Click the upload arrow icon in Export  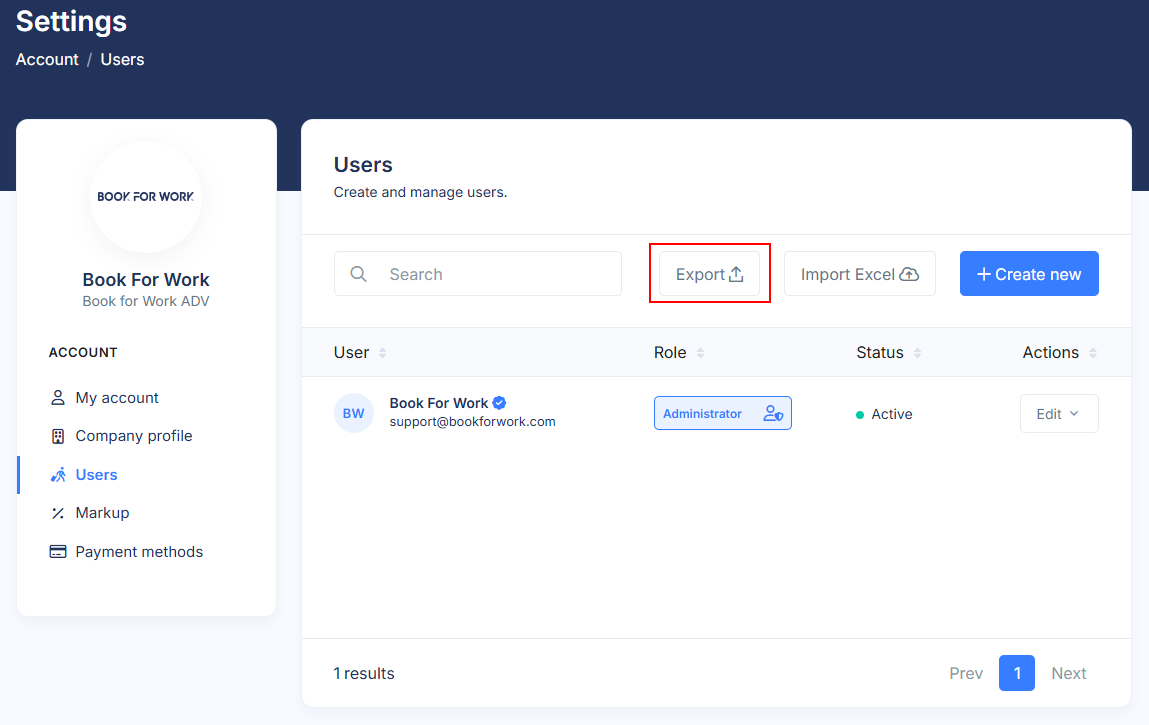[x=736, y=273]
